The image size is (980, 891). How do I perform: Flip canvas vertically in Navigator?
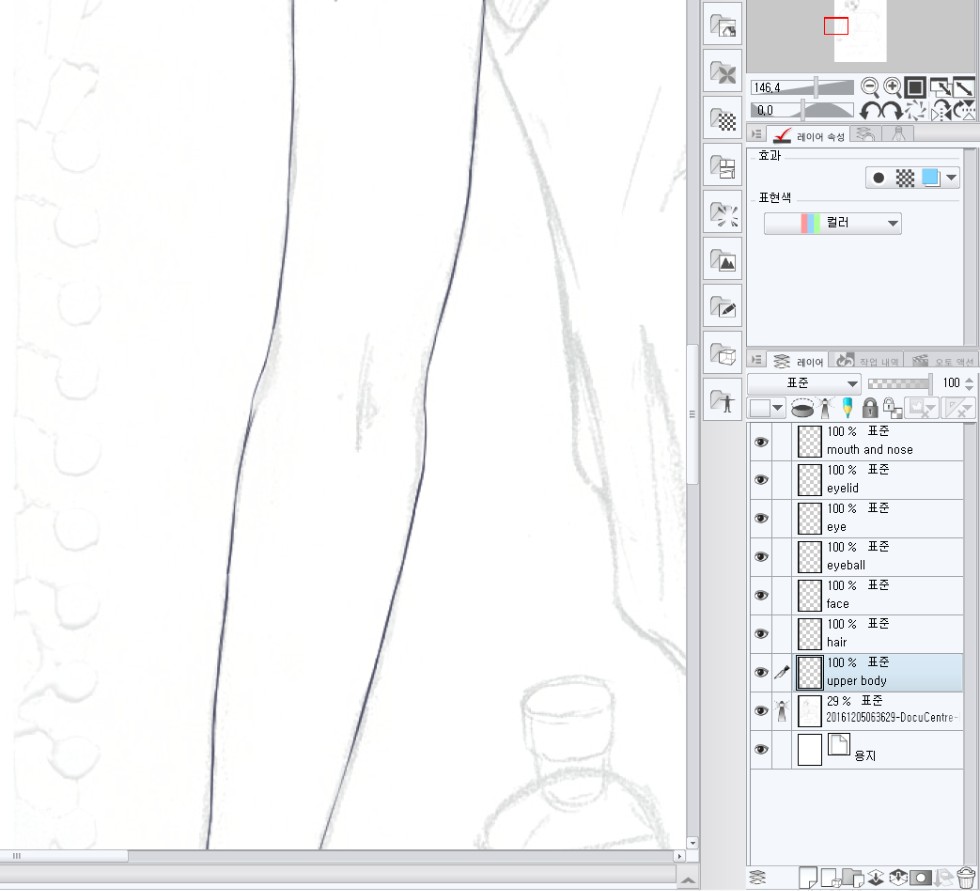pos(964,111)
